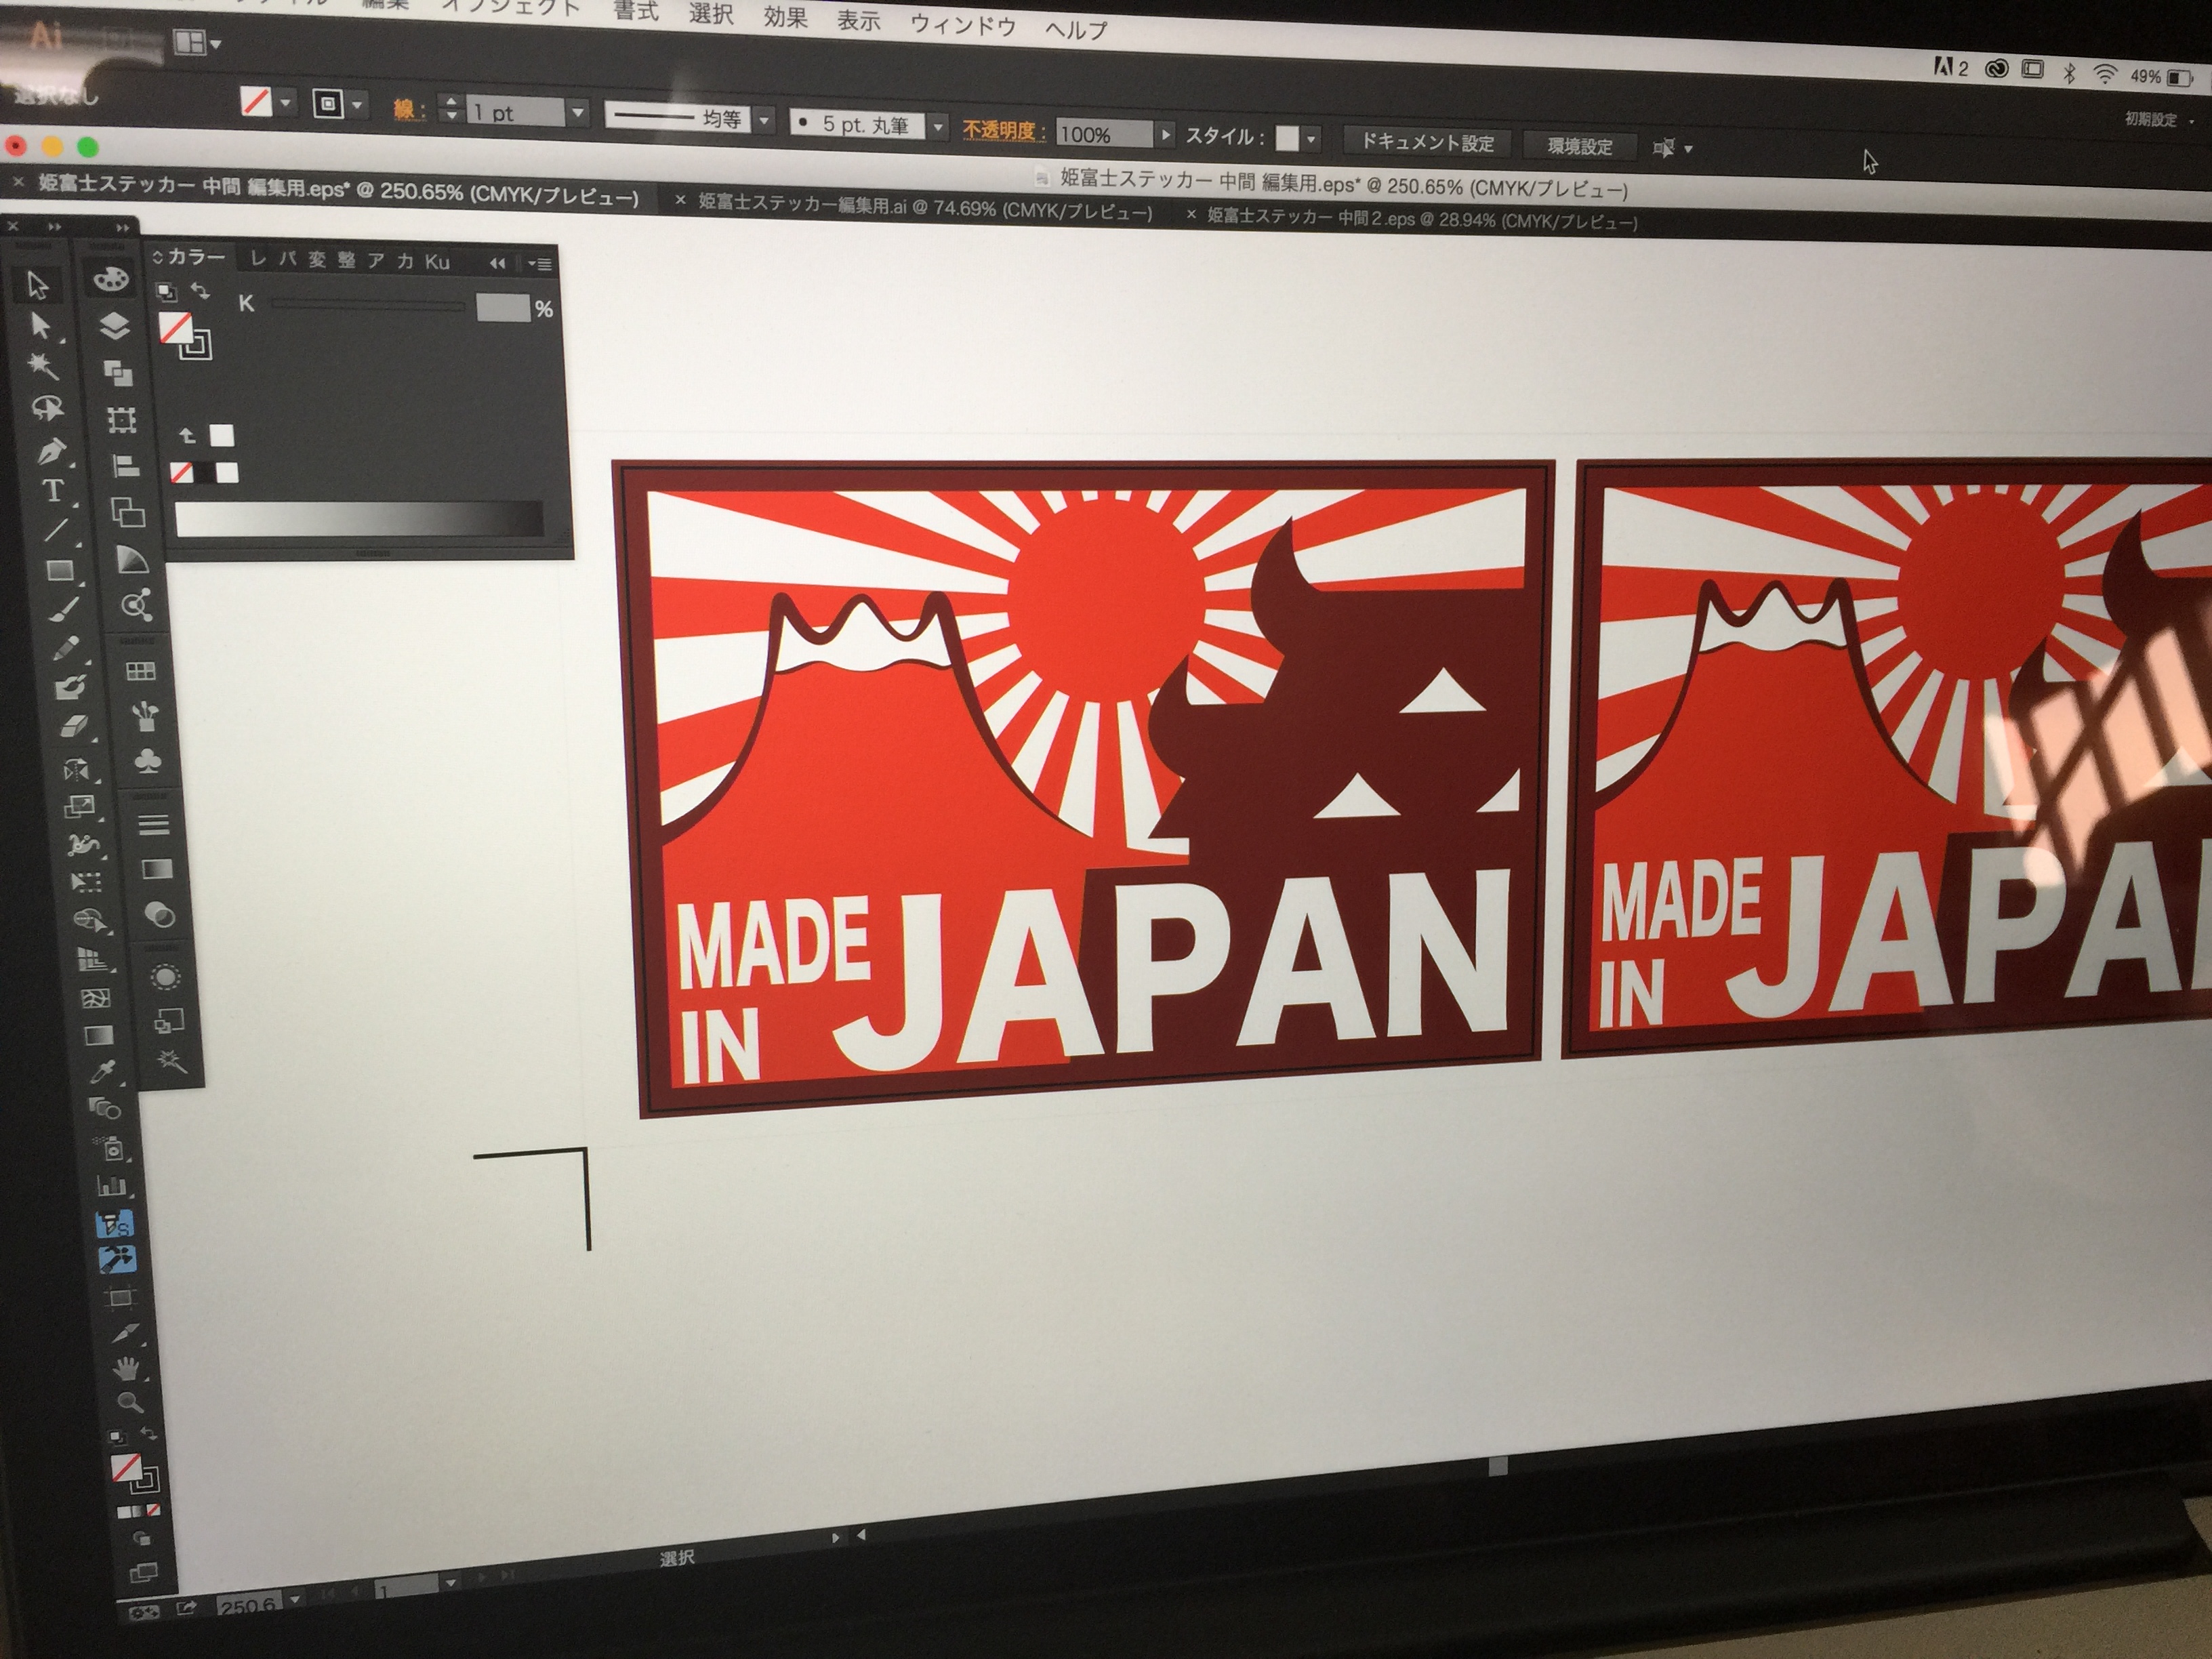Select the Mesh tool

pos(95,998)
